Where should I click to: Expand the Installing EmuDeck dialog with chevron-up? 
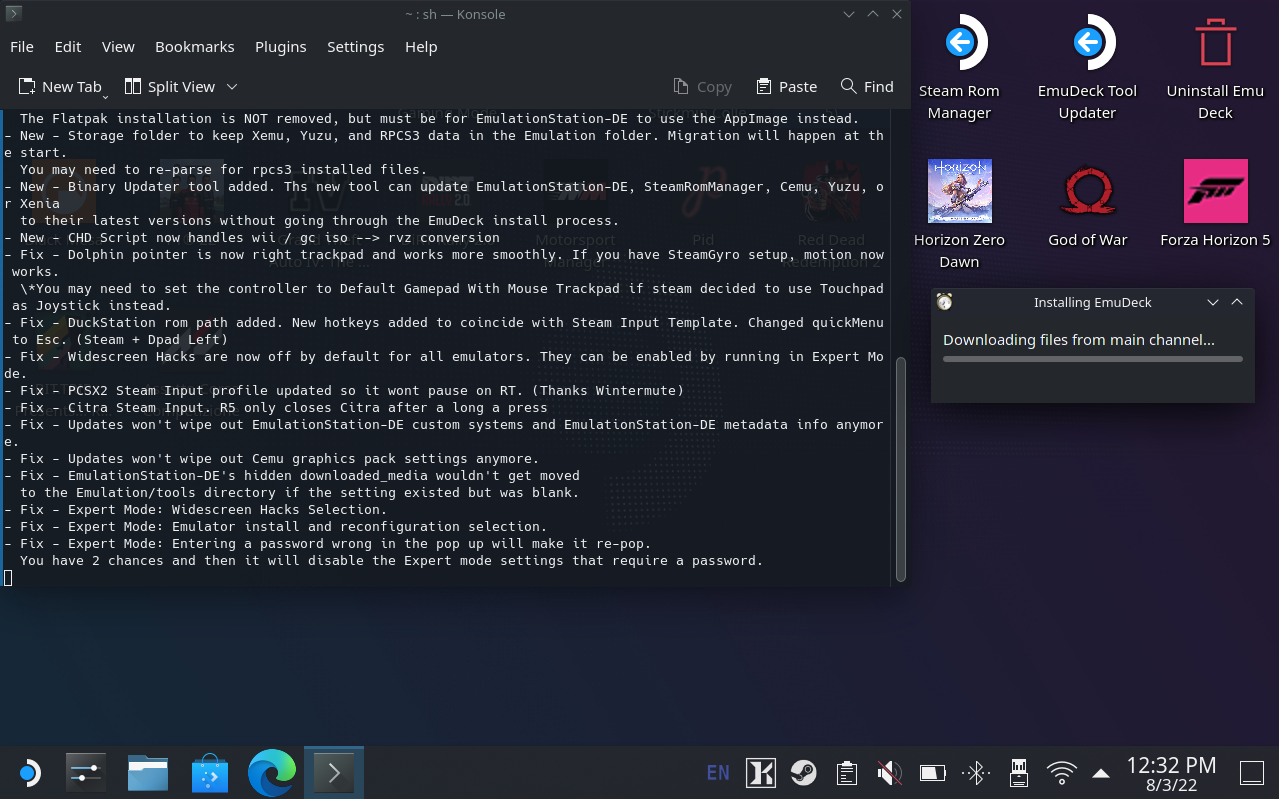tap(1237, 302)
